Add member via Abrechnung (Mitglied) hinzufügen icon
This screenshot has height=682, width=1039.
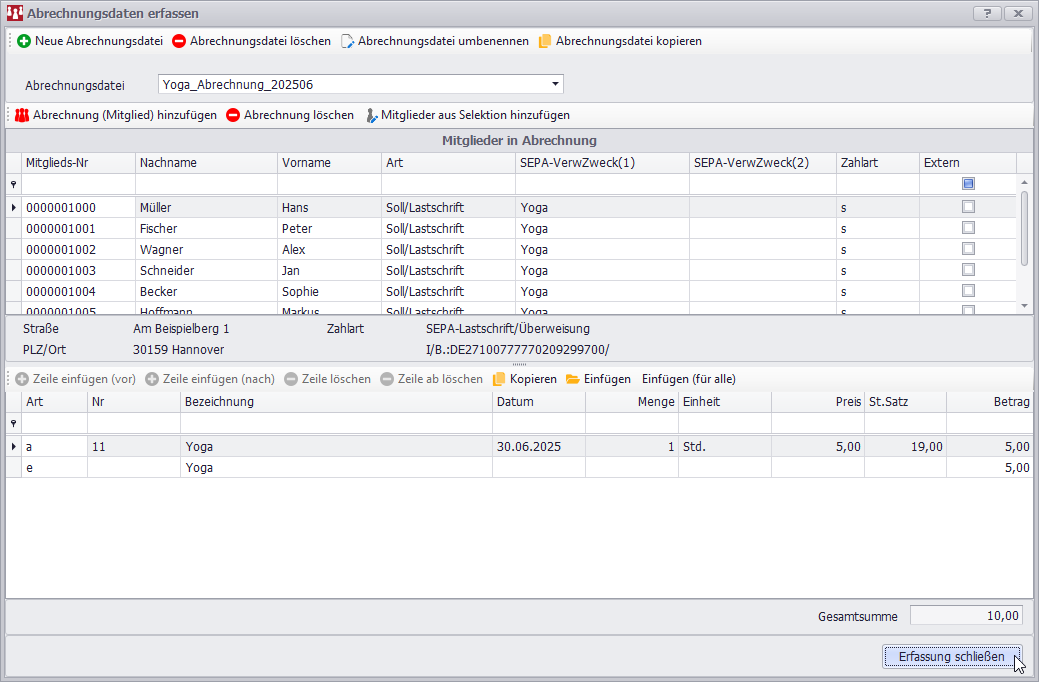[22, 115]
